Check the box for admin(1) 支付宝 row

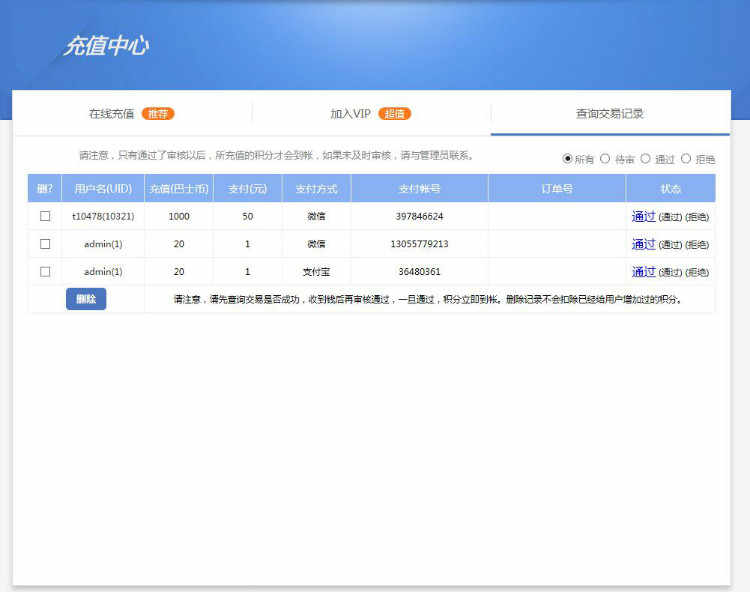(x=45, y=272)
